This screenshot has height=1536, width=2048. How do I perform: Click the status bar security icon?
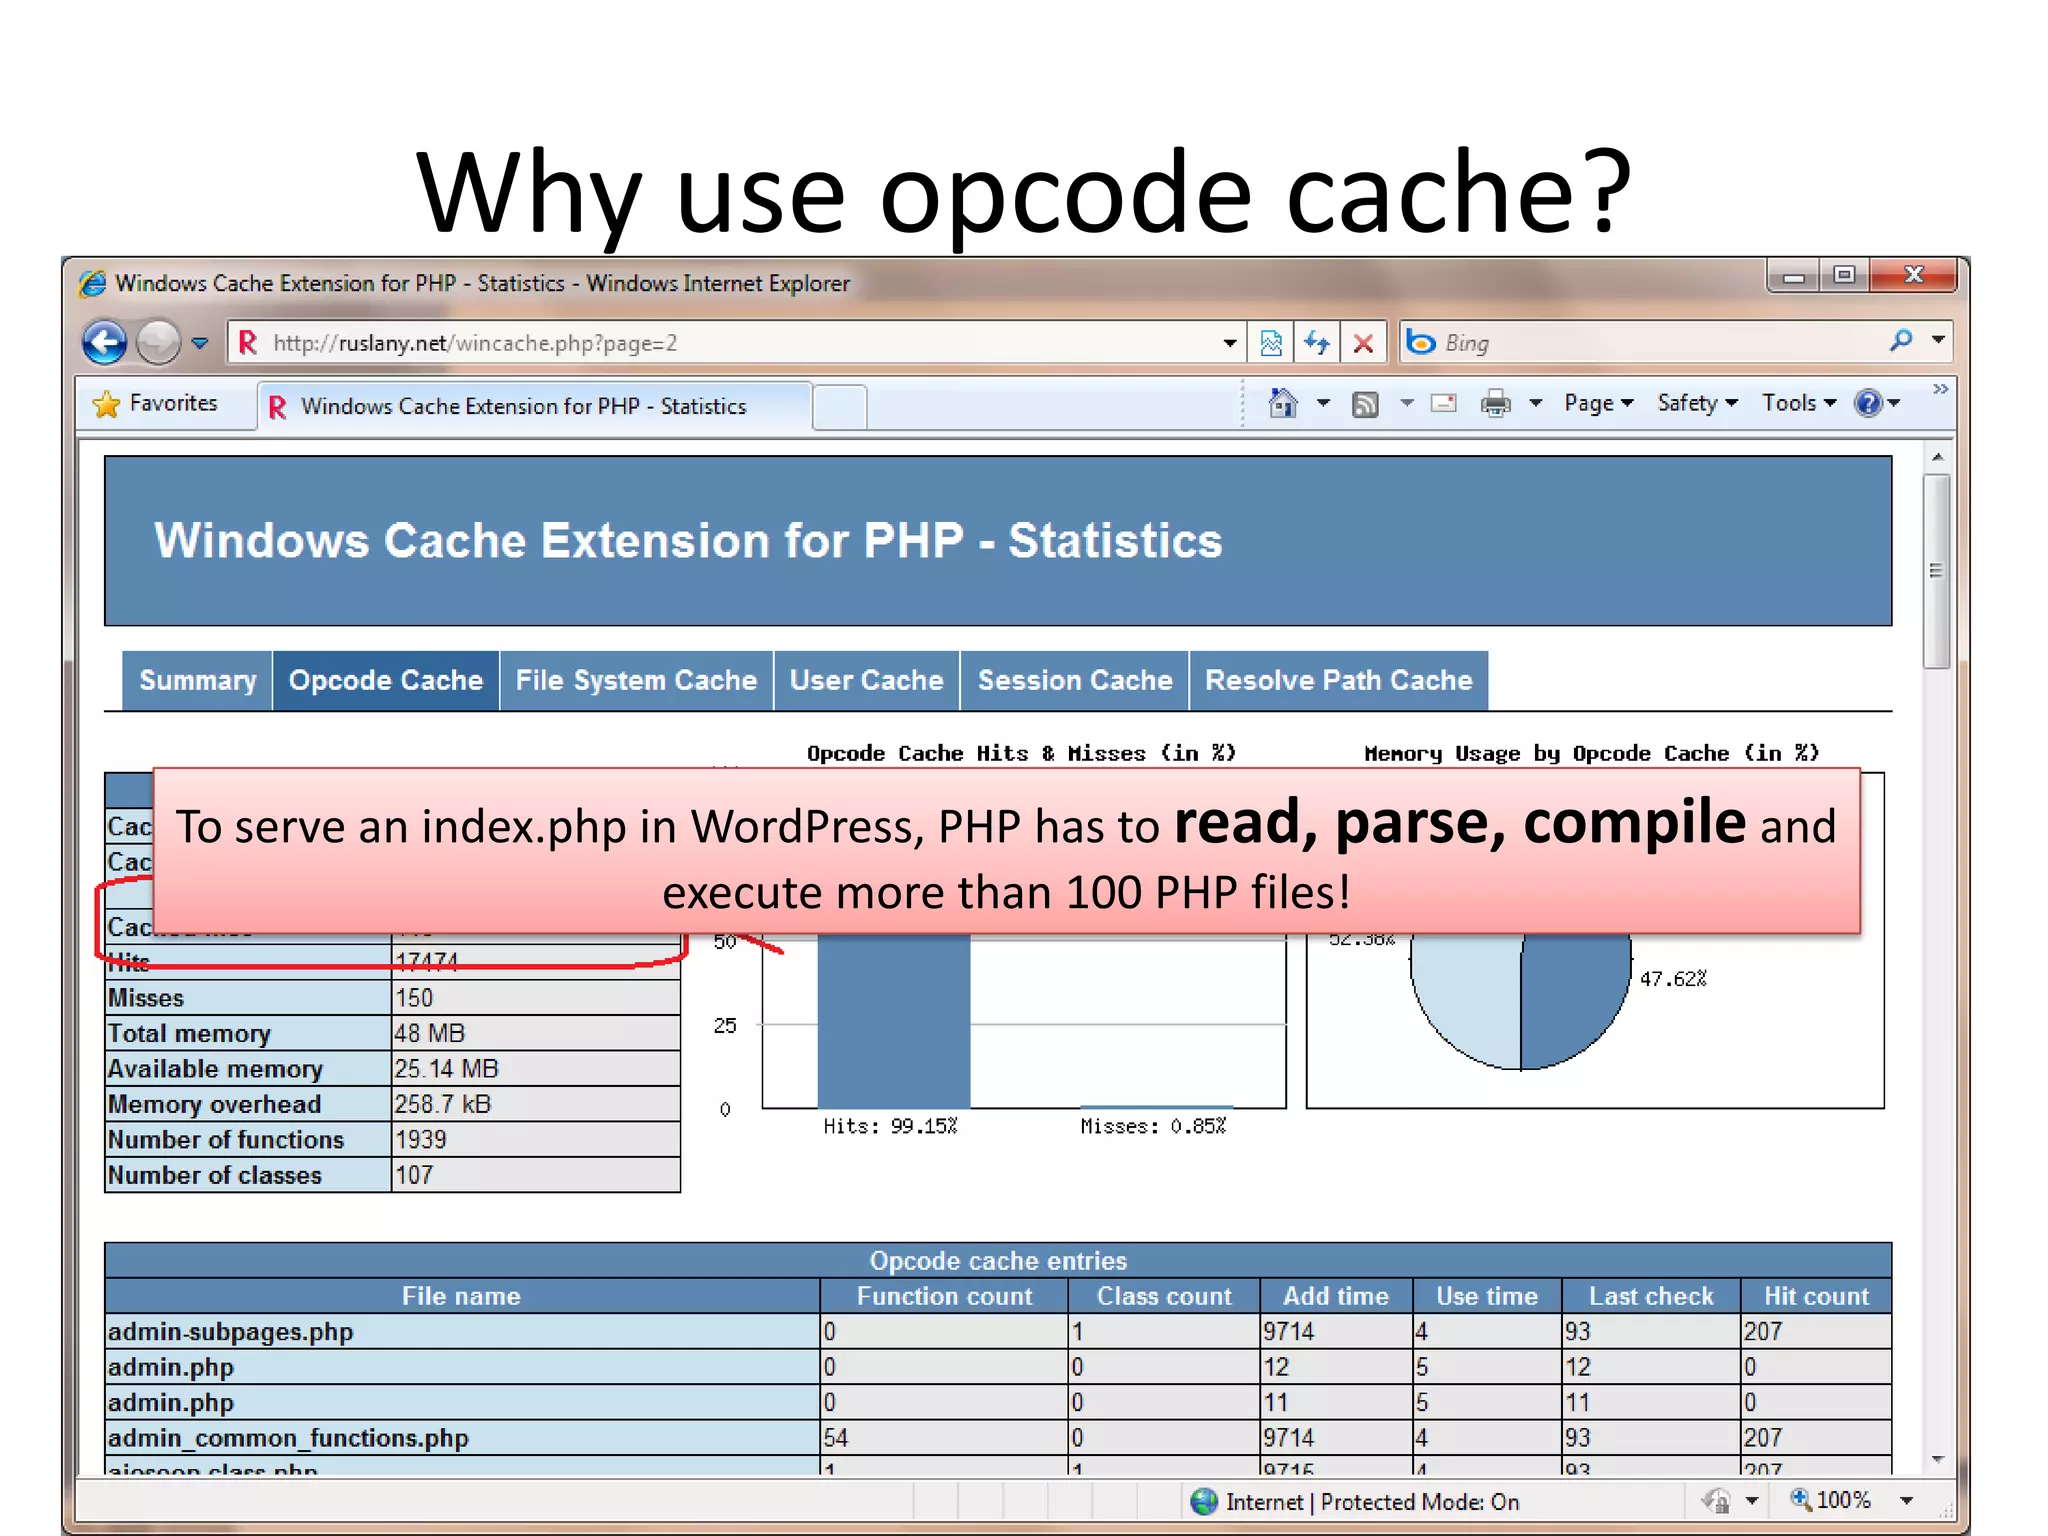(x=1717, y=1501)
